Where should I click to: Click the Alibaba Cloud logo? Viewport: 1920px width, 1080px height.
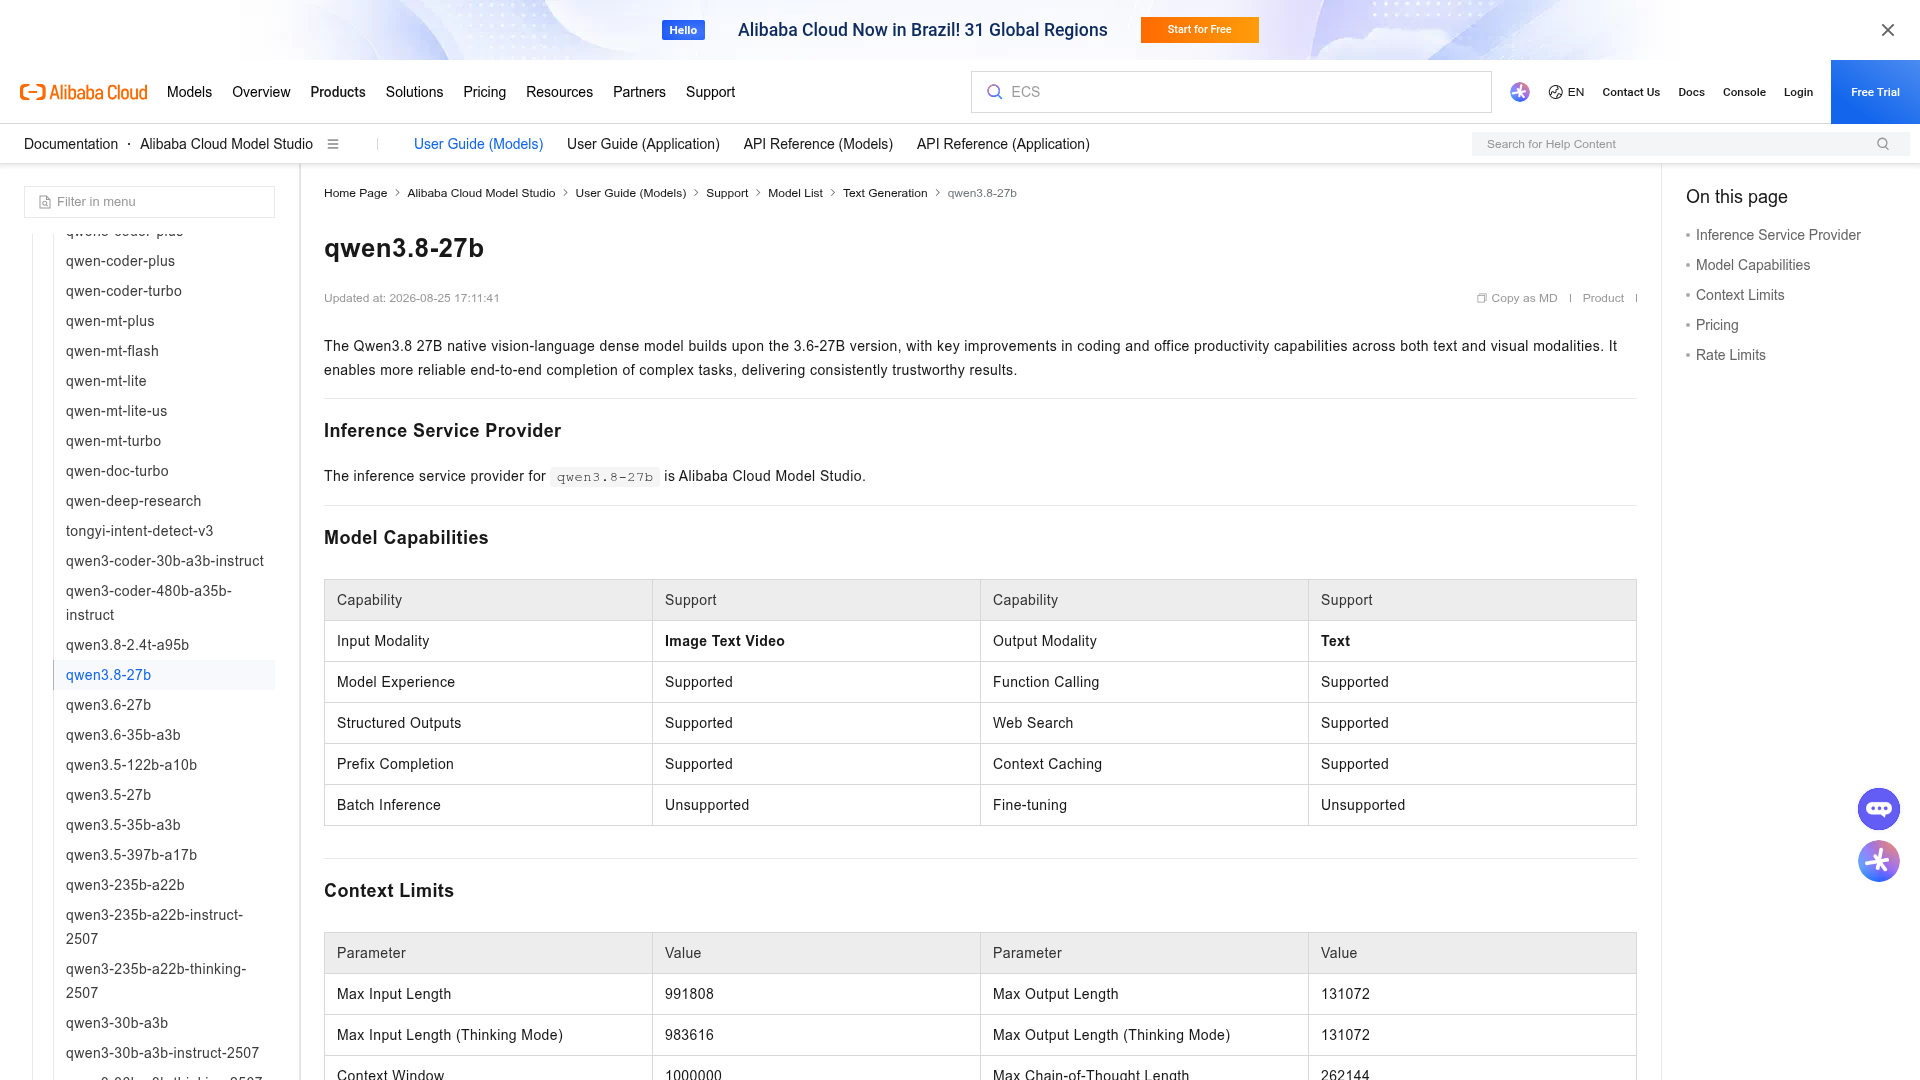click(84, 92)
